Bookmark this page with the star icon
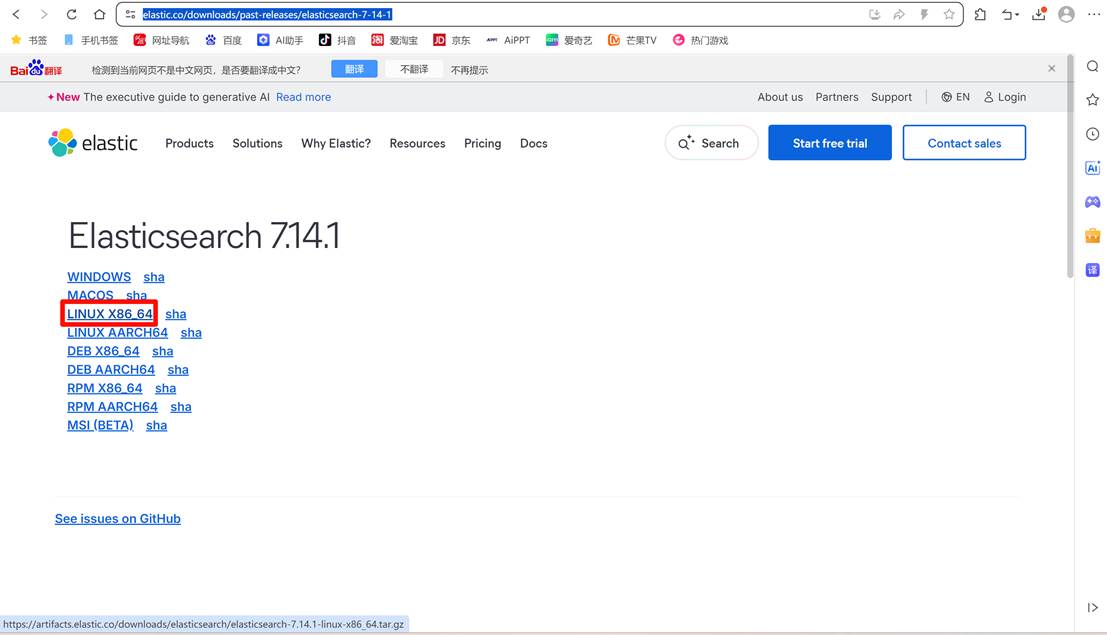 (x=949, y=14)
